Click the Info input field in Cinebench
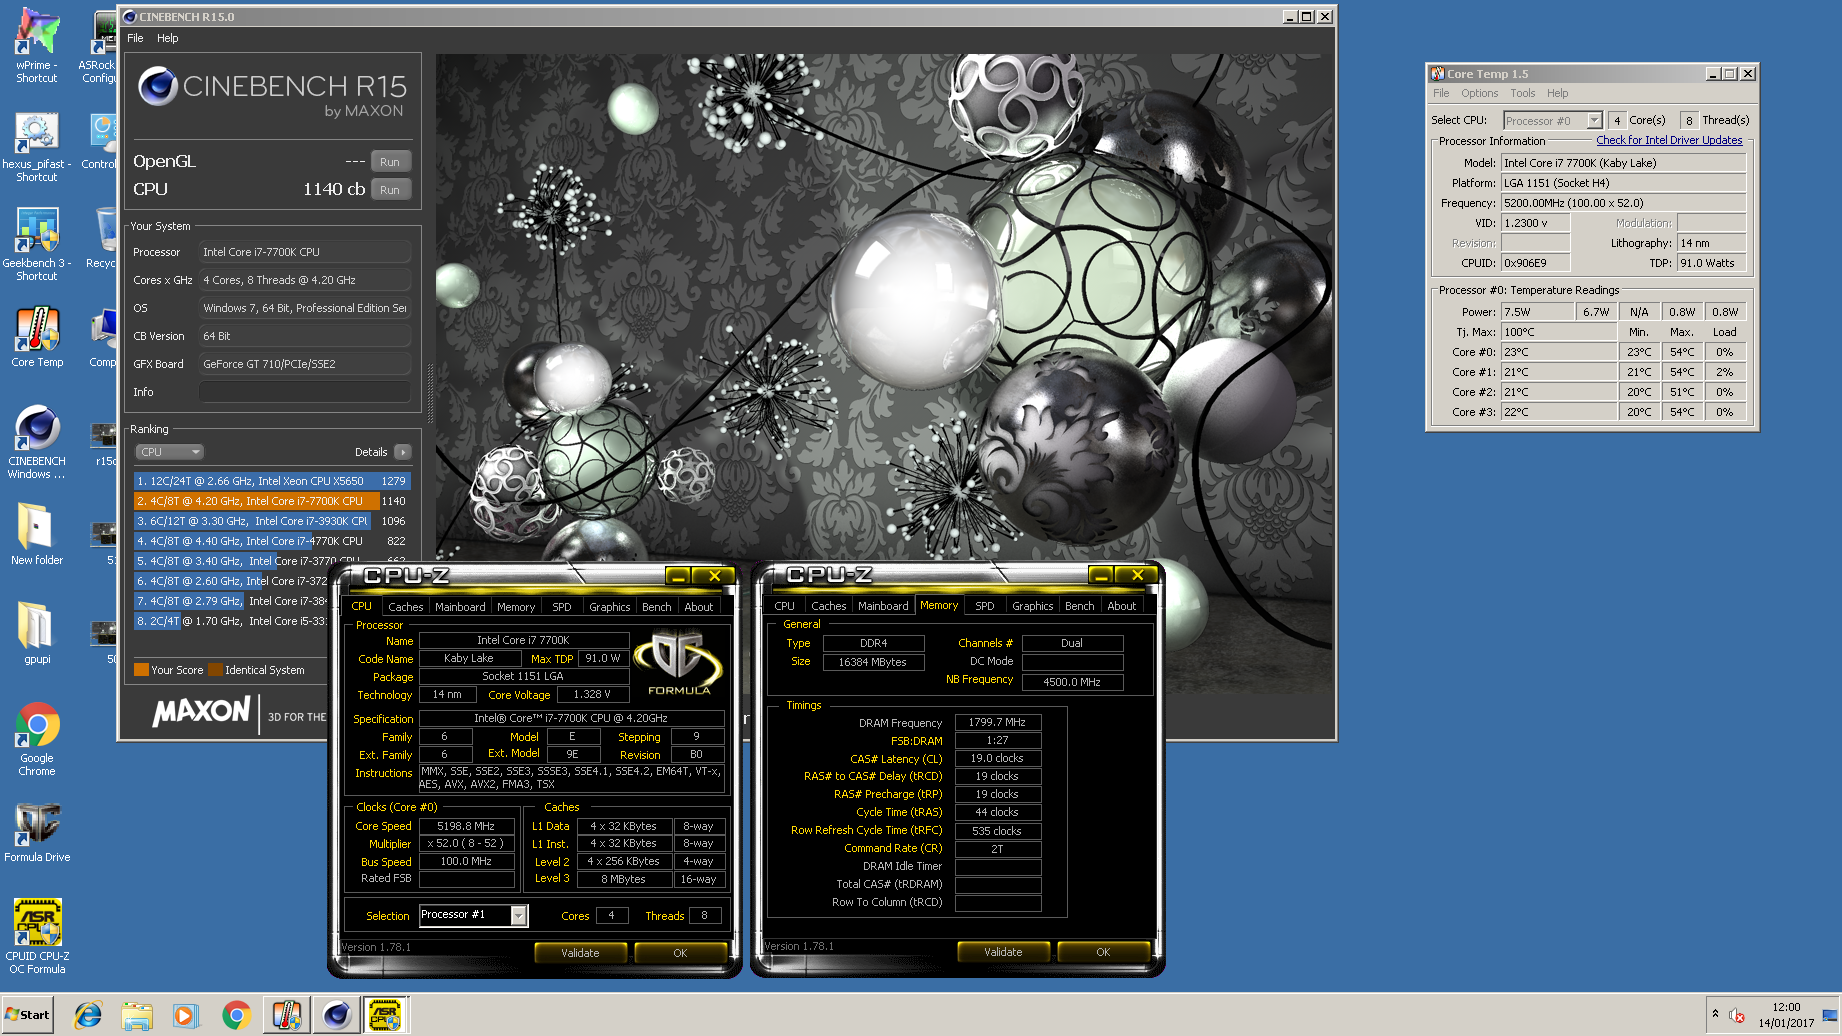Image resolution: width=1842 pixels, height=1036 pixels. coord(304,392)
